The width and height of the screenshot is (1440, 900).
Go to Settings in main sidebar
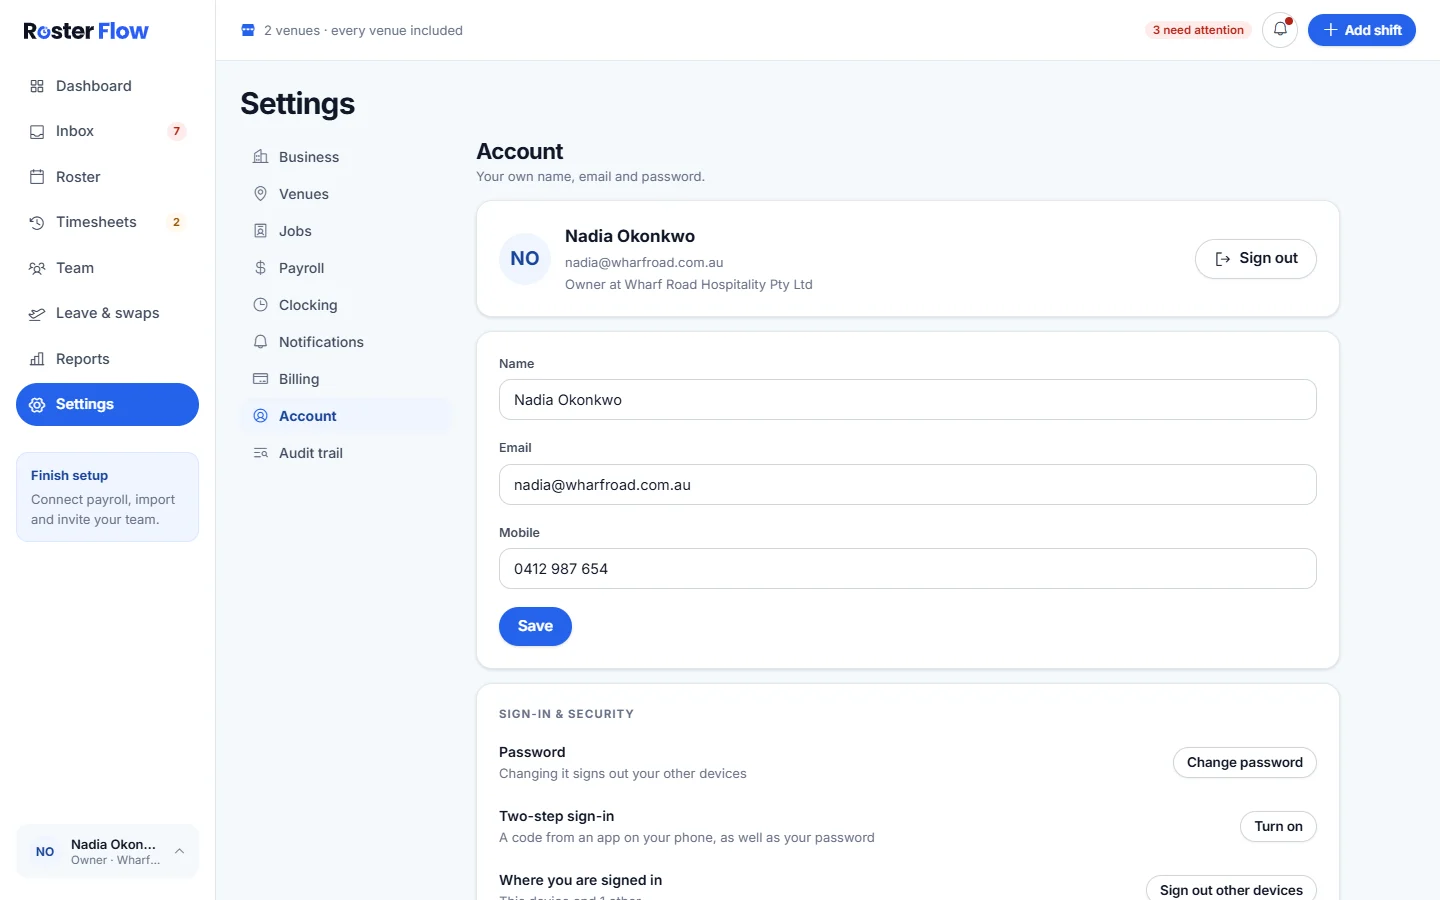[x=107, y=404]
